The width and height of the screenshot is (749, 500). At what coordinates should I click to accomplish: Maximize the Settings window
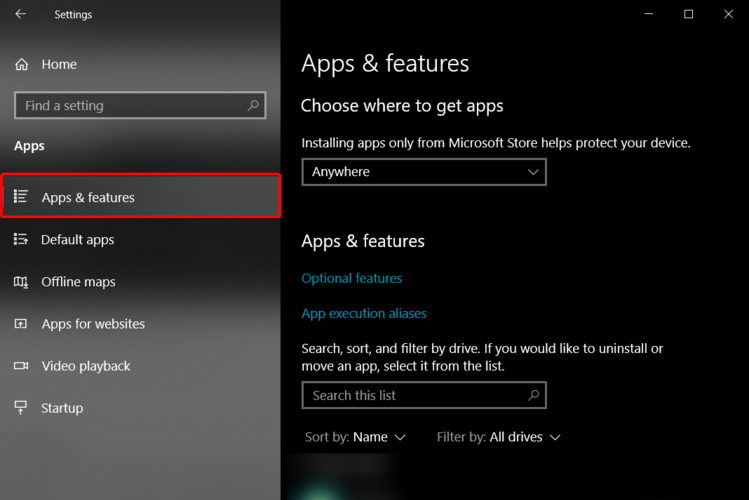688,14
